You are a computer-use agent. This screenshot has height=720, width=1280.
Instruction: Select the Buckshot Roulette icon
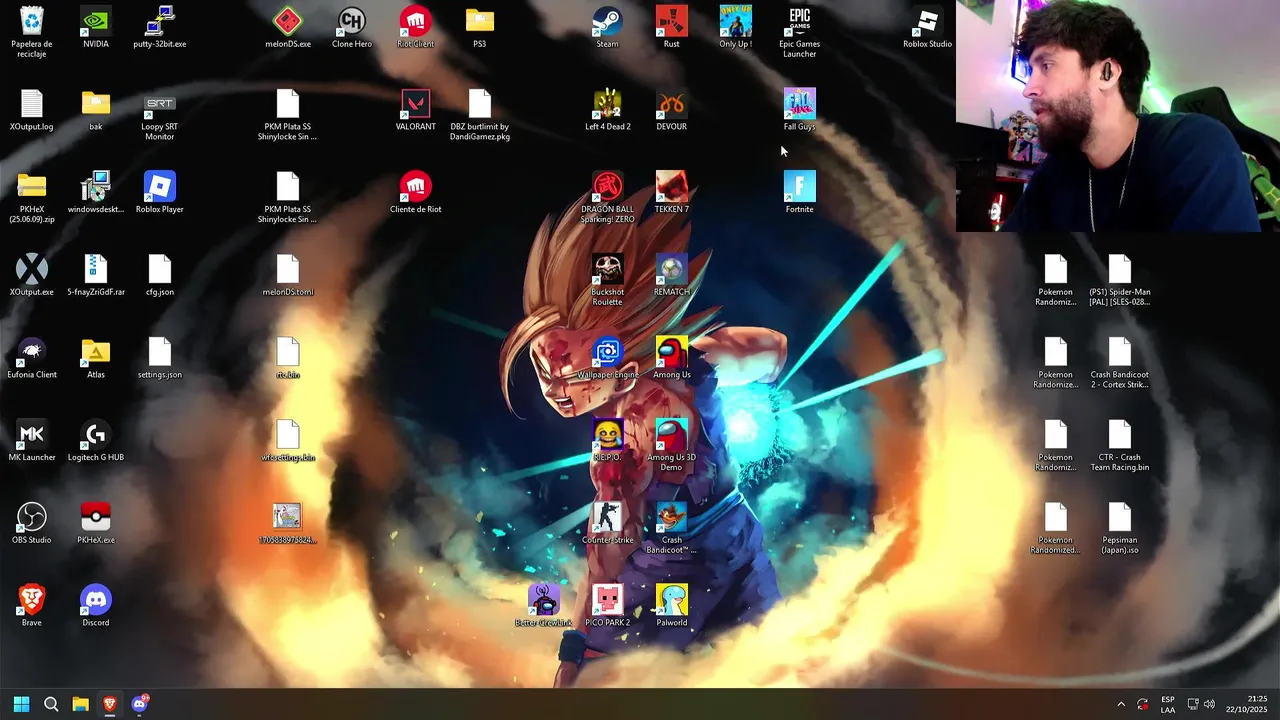click(608, 270)
